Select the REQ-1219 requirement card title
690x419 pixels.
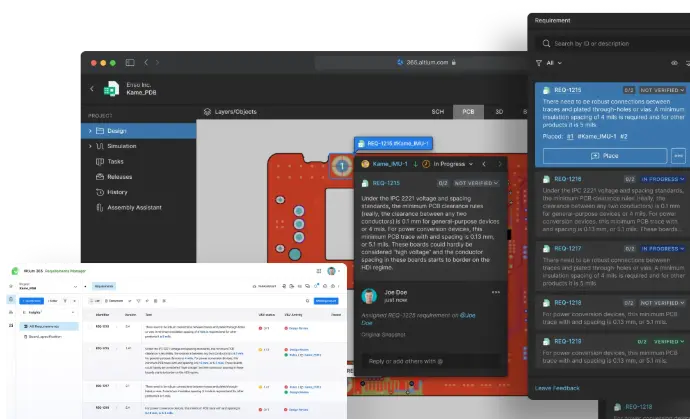pos(568,342)
